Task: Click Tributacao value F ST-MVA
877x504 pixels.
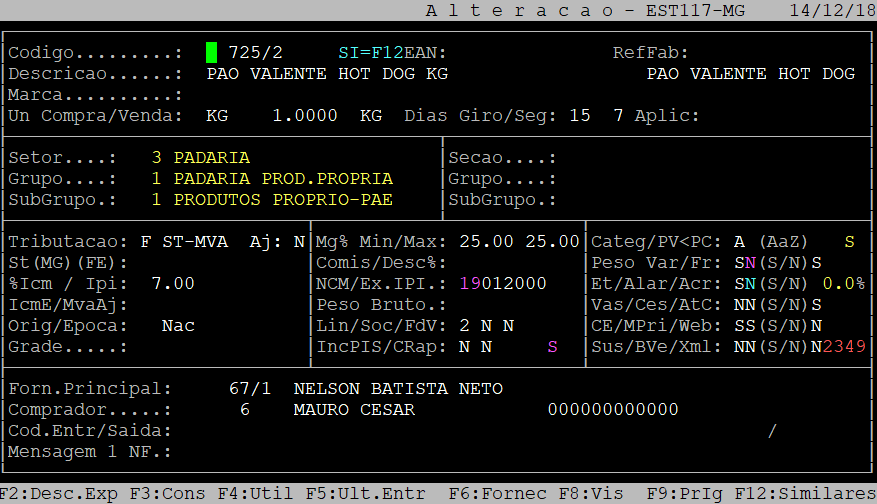Action: click(x=185, y=242)
